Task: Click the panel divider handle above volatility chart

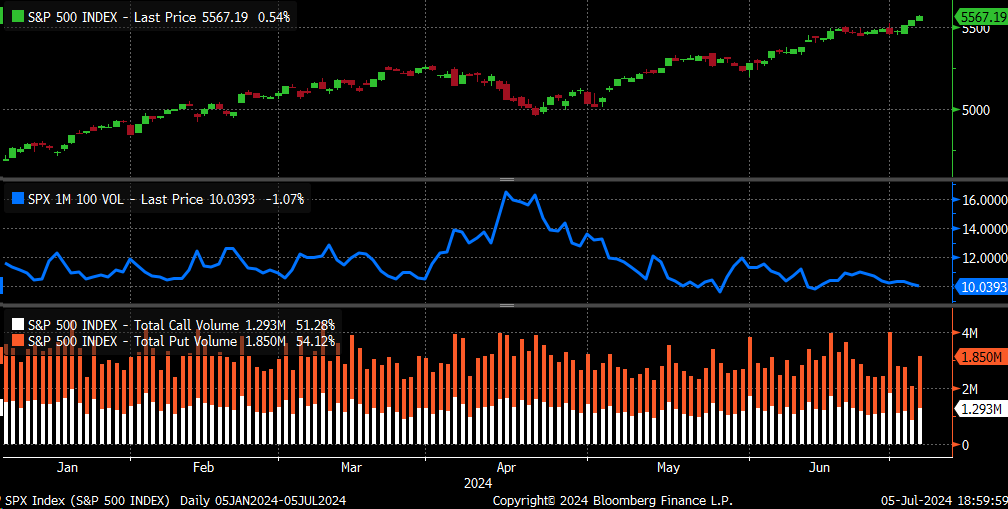Action: click(508, 179)
